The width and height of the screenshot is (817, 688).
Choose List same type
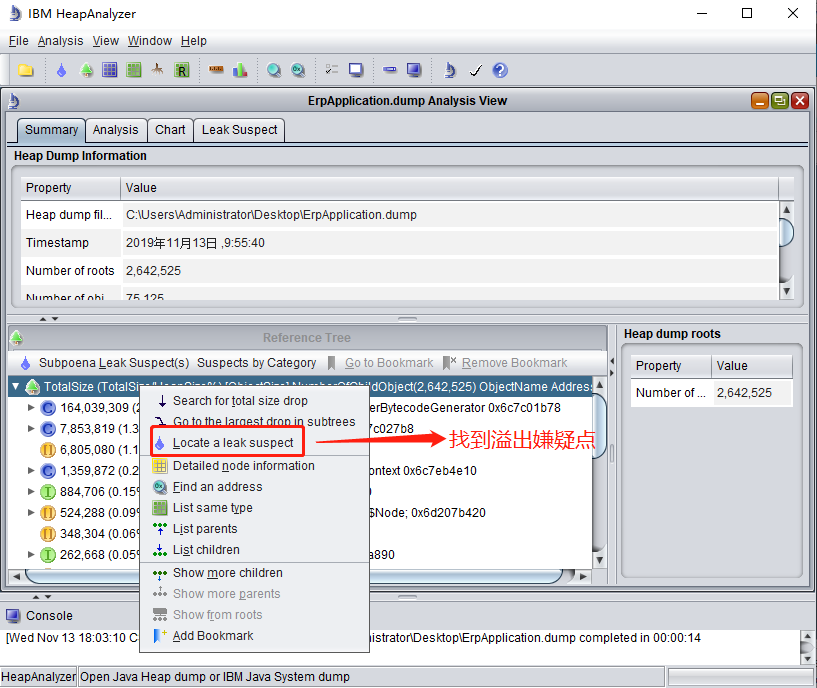coord(254,508)
